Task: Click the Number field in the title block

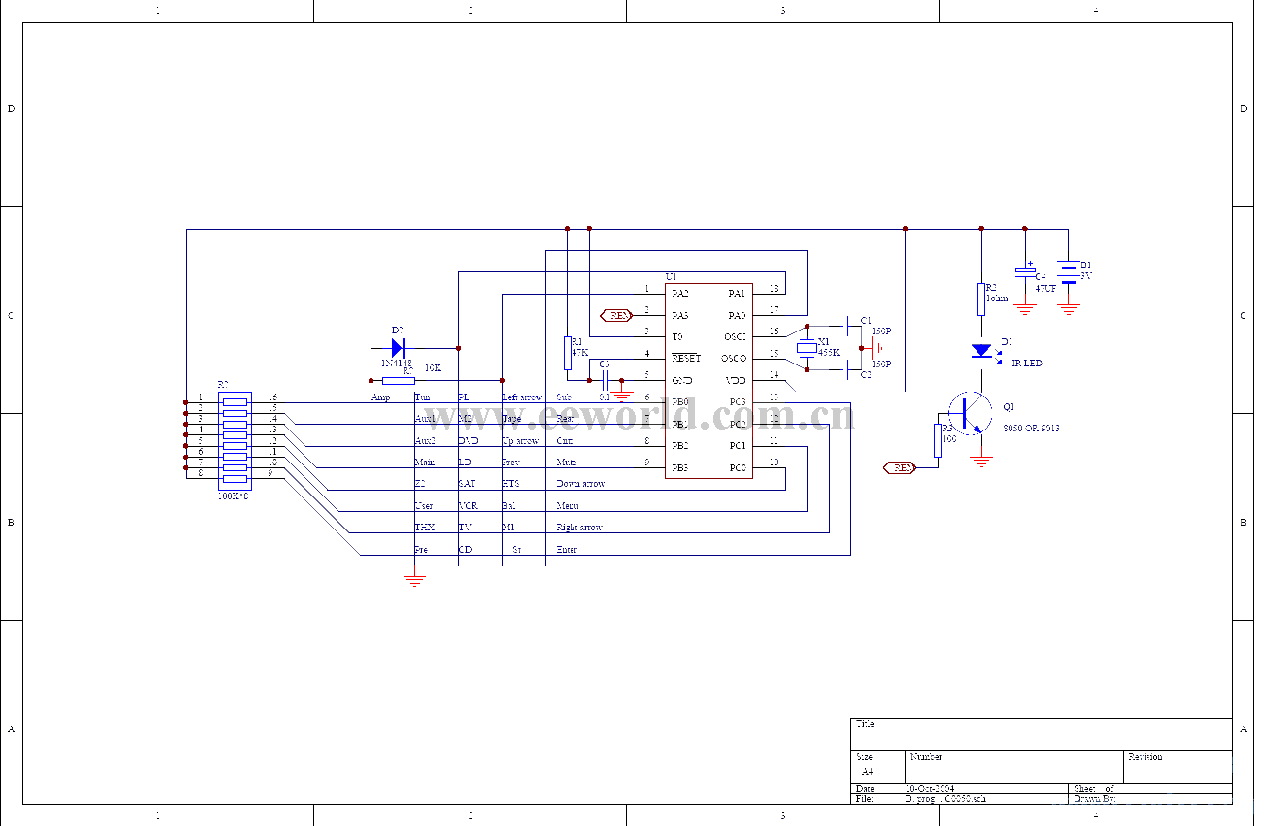Action: pyautogui.click(x=1014, y=767)
